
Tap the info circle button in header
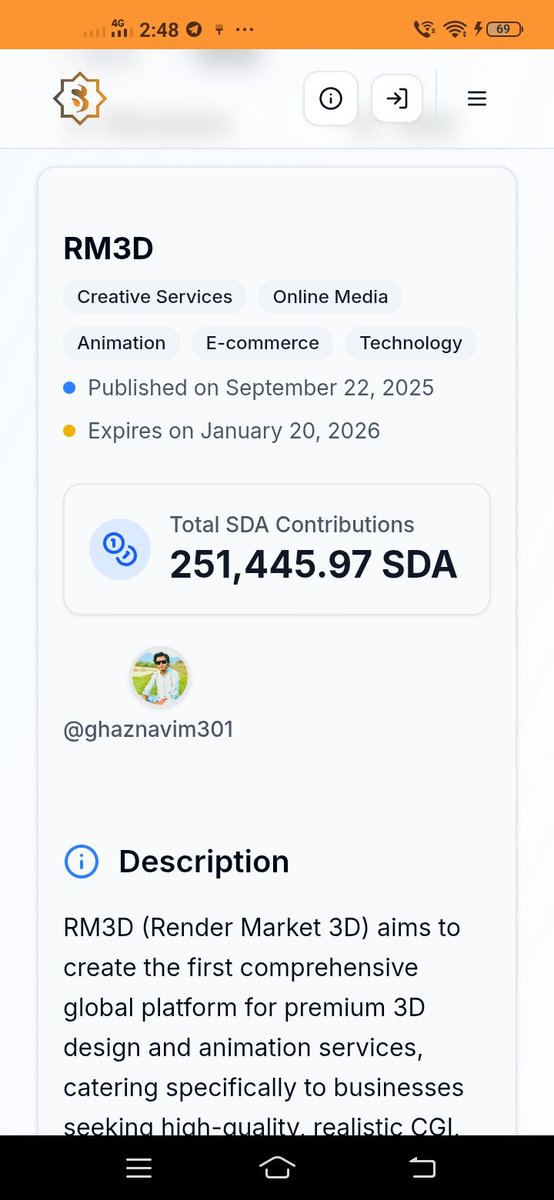[330, 99]
